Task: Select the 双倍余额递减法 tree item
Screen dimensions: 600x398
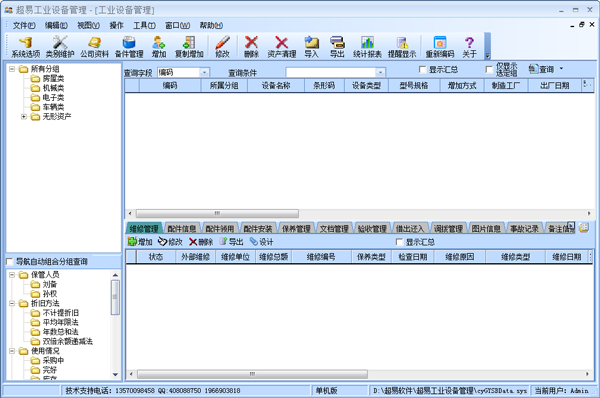Action: 62,341
